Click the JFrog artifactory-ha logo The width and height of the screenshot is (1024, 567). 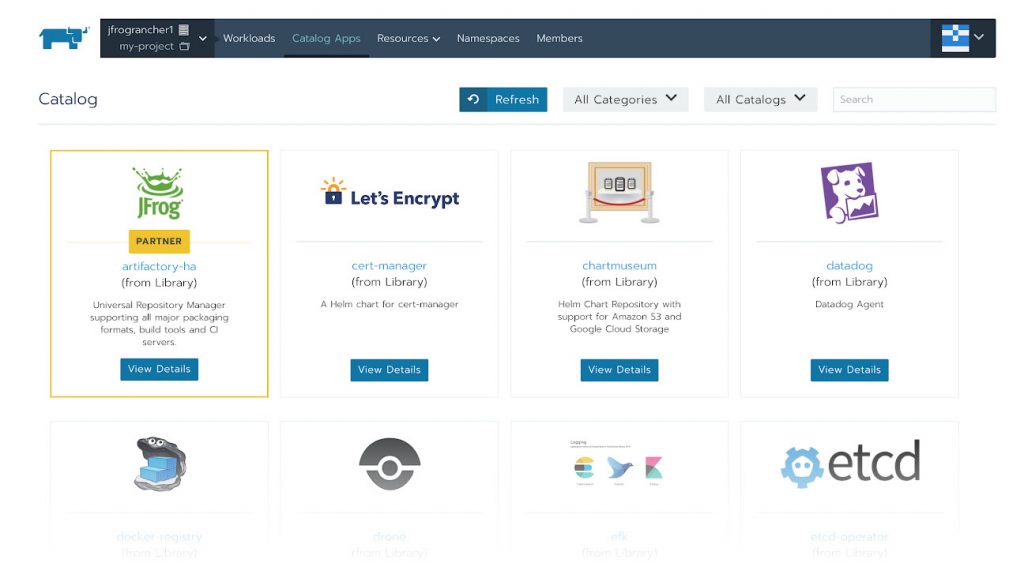(x=159, y=194)
